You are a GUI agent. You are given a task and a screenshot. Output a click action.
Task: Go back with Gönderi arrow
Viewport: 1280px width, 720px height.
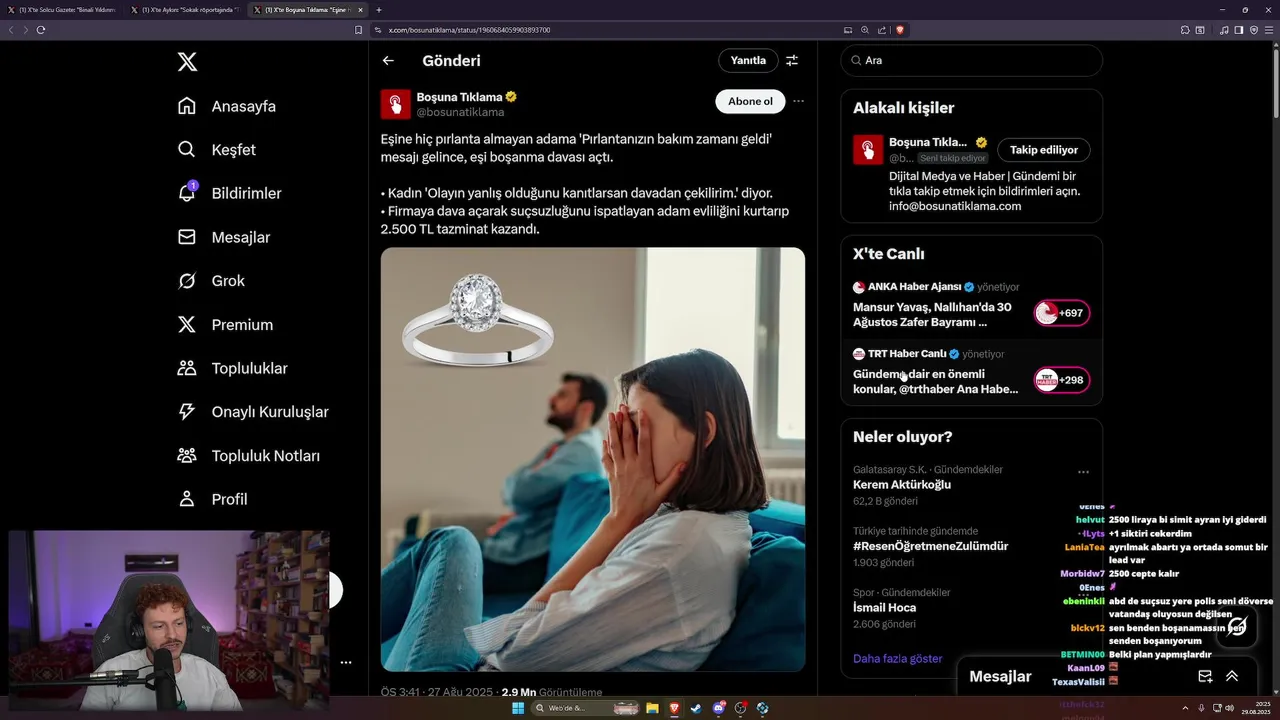(388, 60)
